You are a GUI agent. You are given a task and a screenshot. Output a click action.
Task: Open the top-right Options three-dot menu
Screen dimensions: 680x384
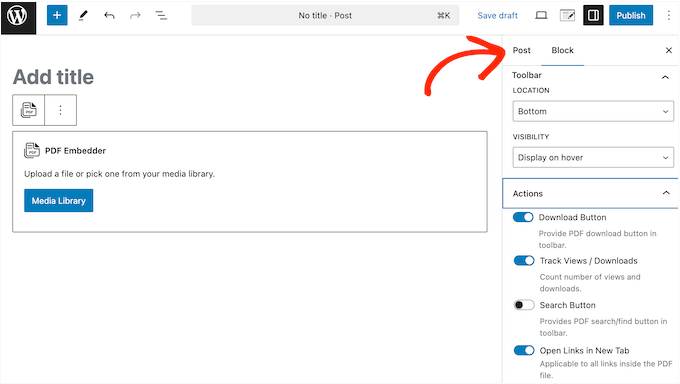pos(668,16)
